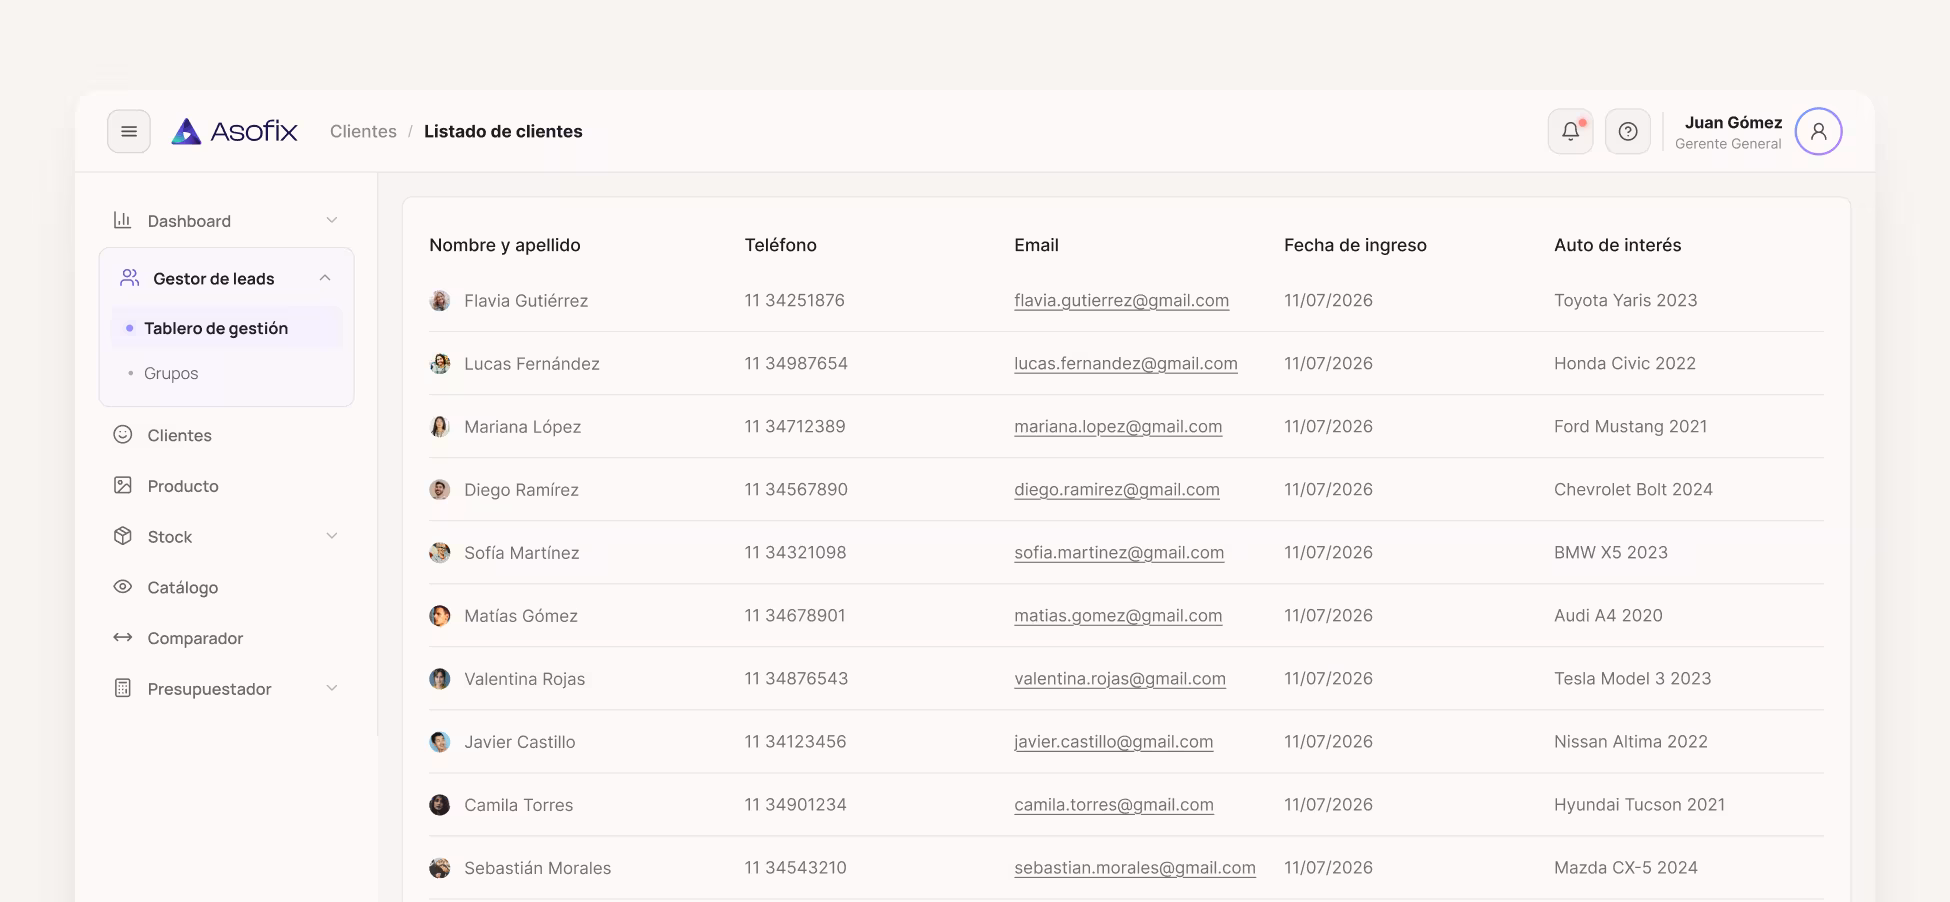This screenshot has height=902, width=1950.
Task: Click the Comparador arrows icon
Action: point(123,637)
